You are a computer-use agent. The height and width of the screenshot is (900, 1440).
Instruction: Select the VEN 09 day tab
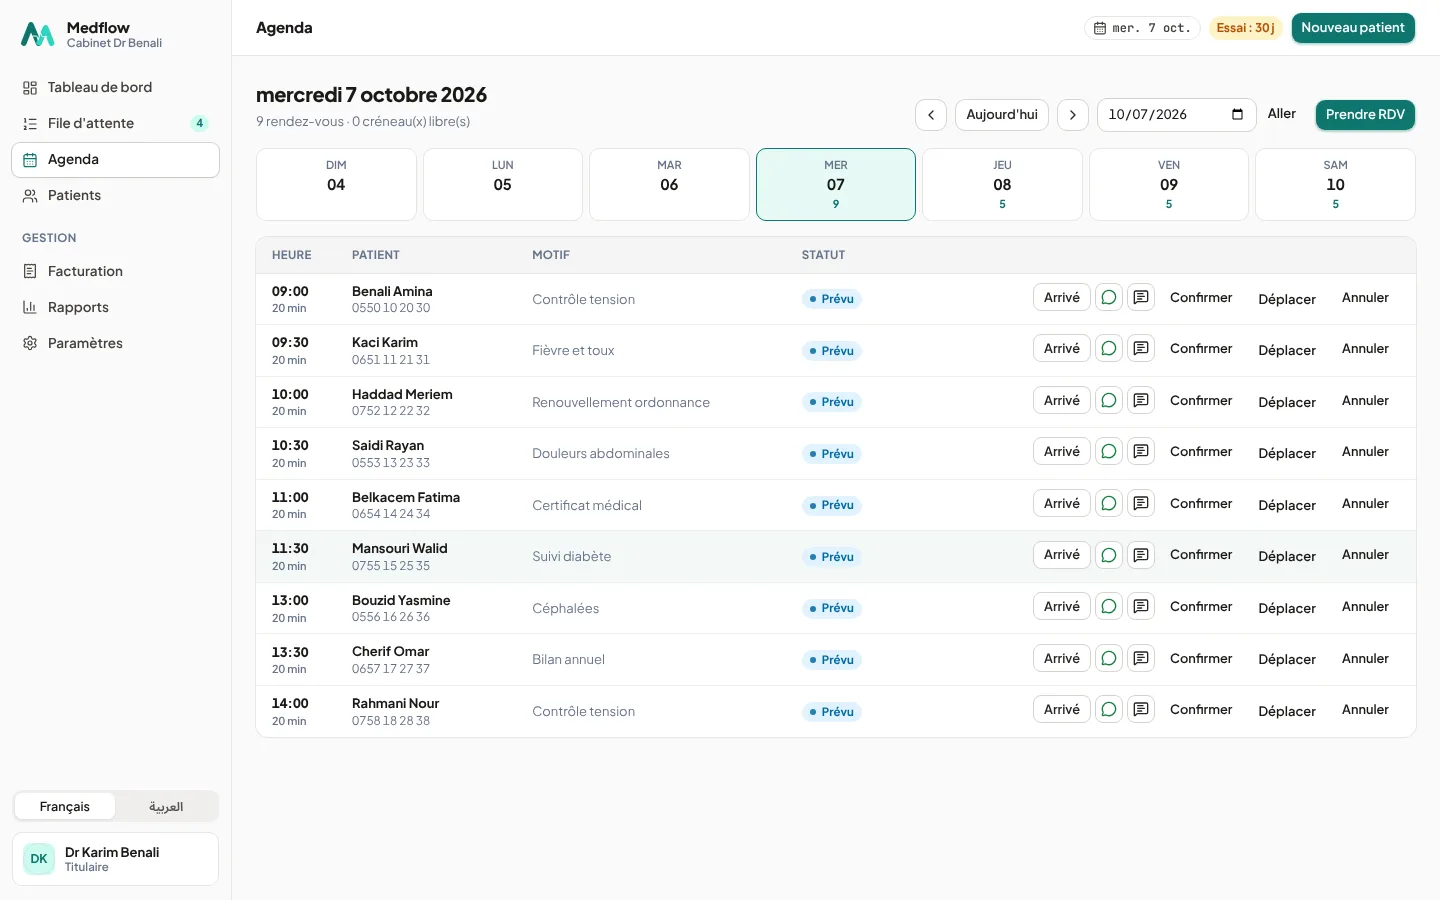coord(1169,185)
